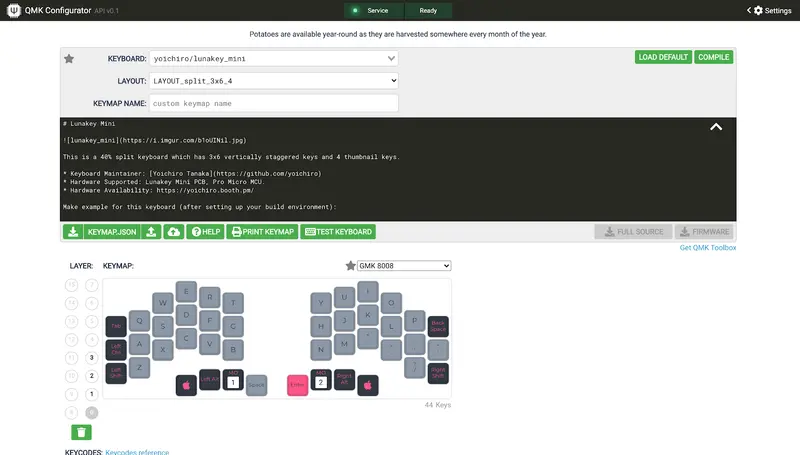Screen dimensions: 800x455
Task: Click the LOAD DEFAULT button
Action: point(663,57)
